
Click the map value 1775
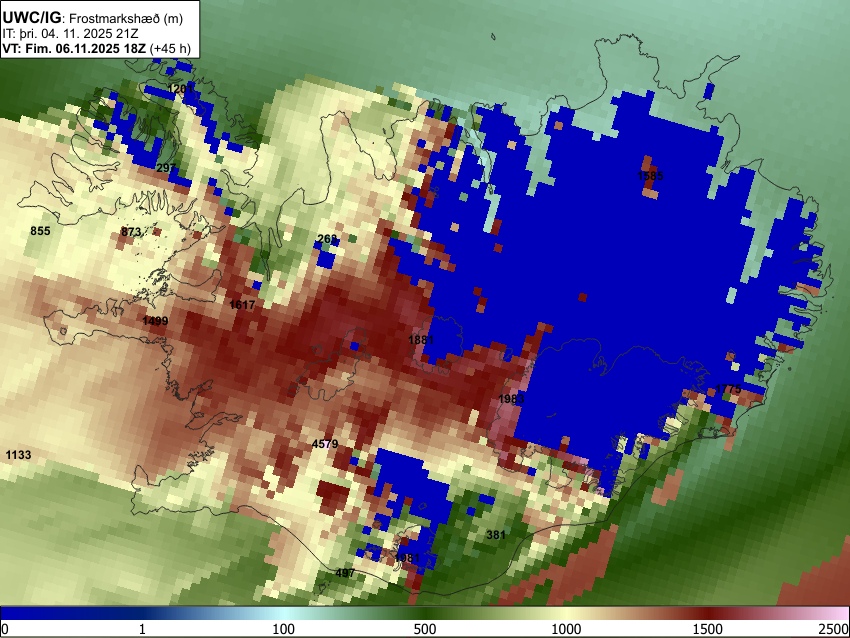[728, 389]
